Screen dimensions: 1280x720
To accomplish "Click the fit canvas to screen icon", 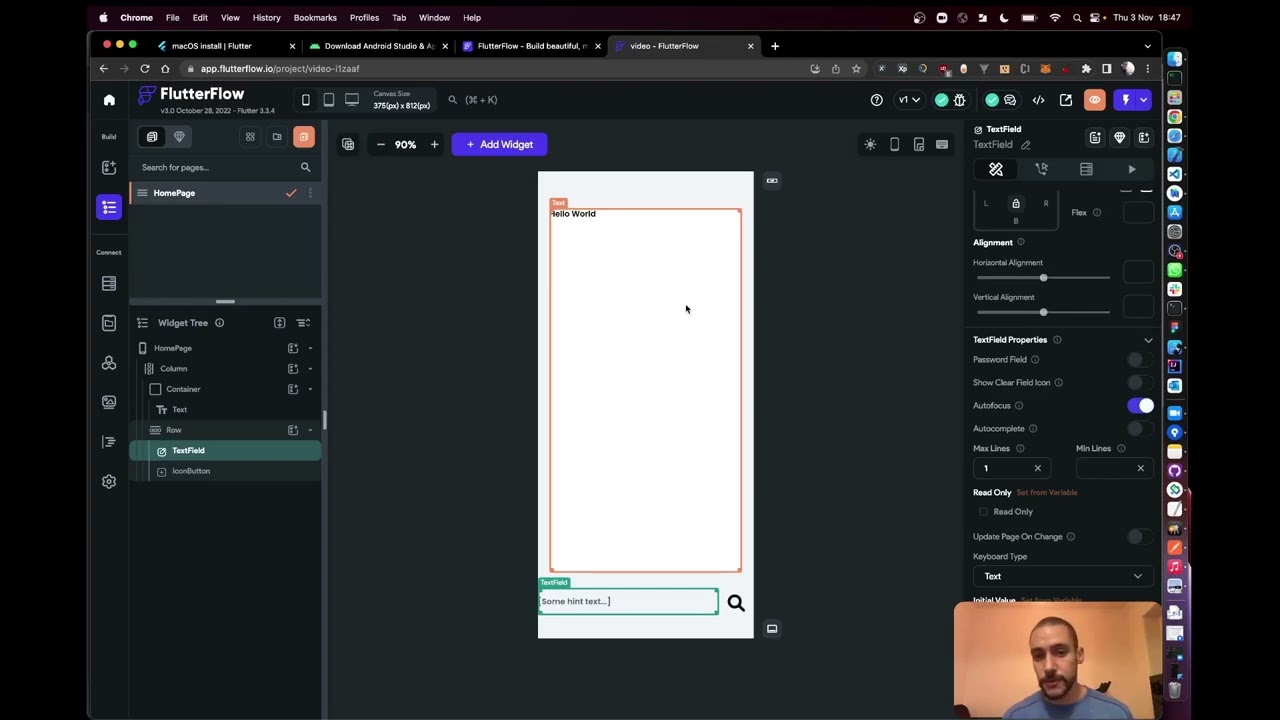I will [348, 145].
